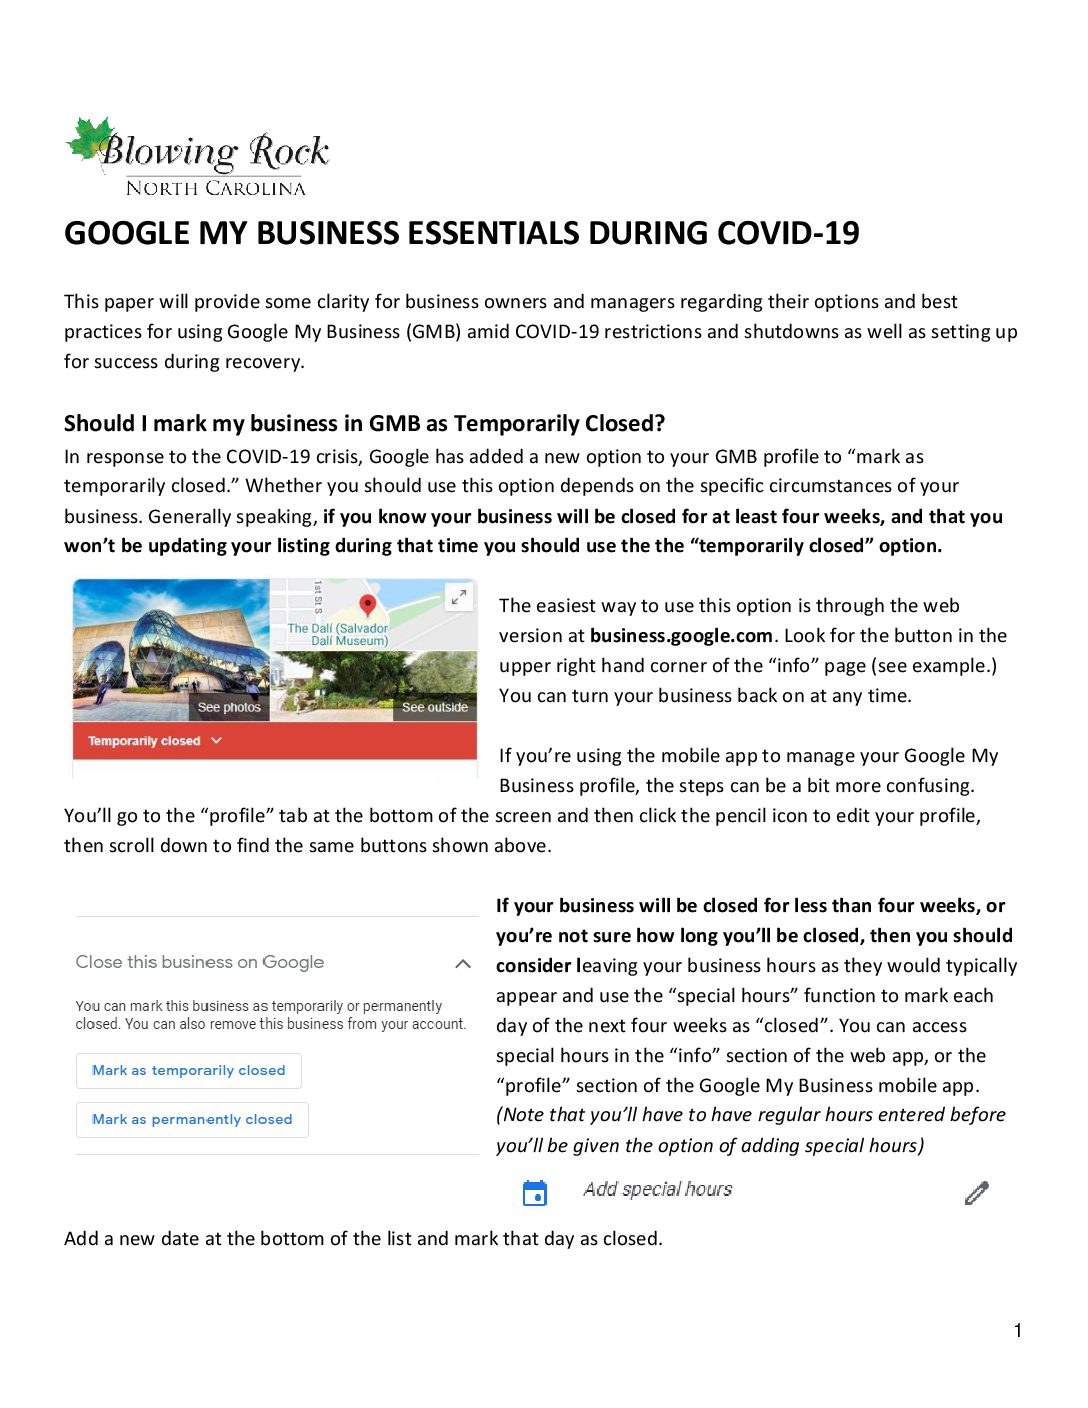1088x1408 pixels.
Task: Click the 'Should I mark my business' section heading
Action: (364, 424)
